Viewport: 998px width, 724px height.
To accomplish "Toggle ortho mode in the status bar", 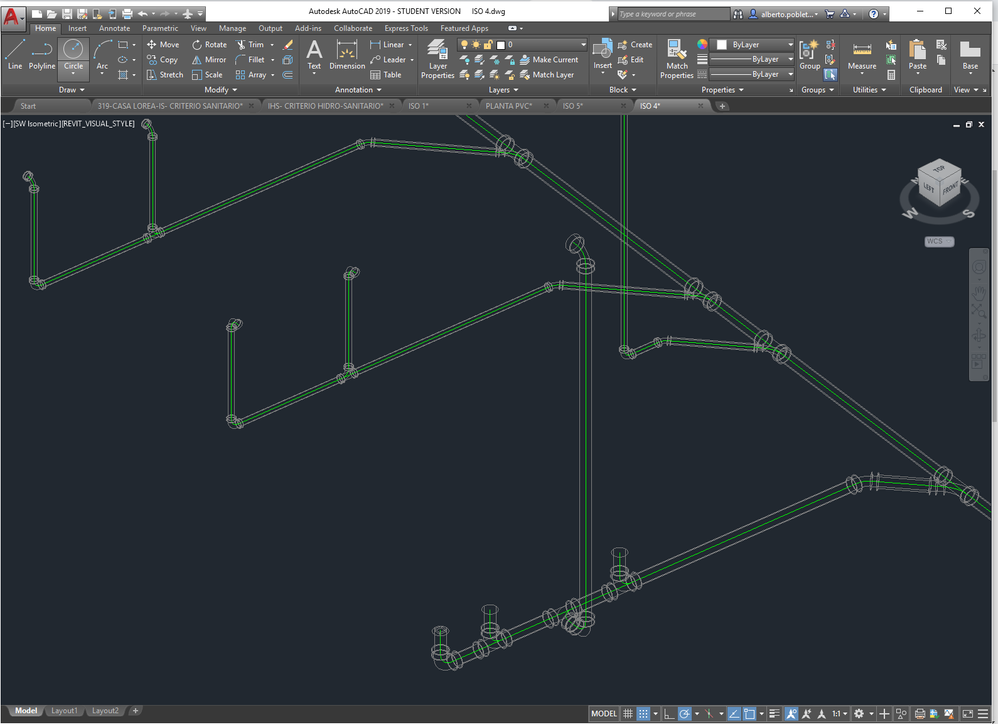I will point(670,713).
